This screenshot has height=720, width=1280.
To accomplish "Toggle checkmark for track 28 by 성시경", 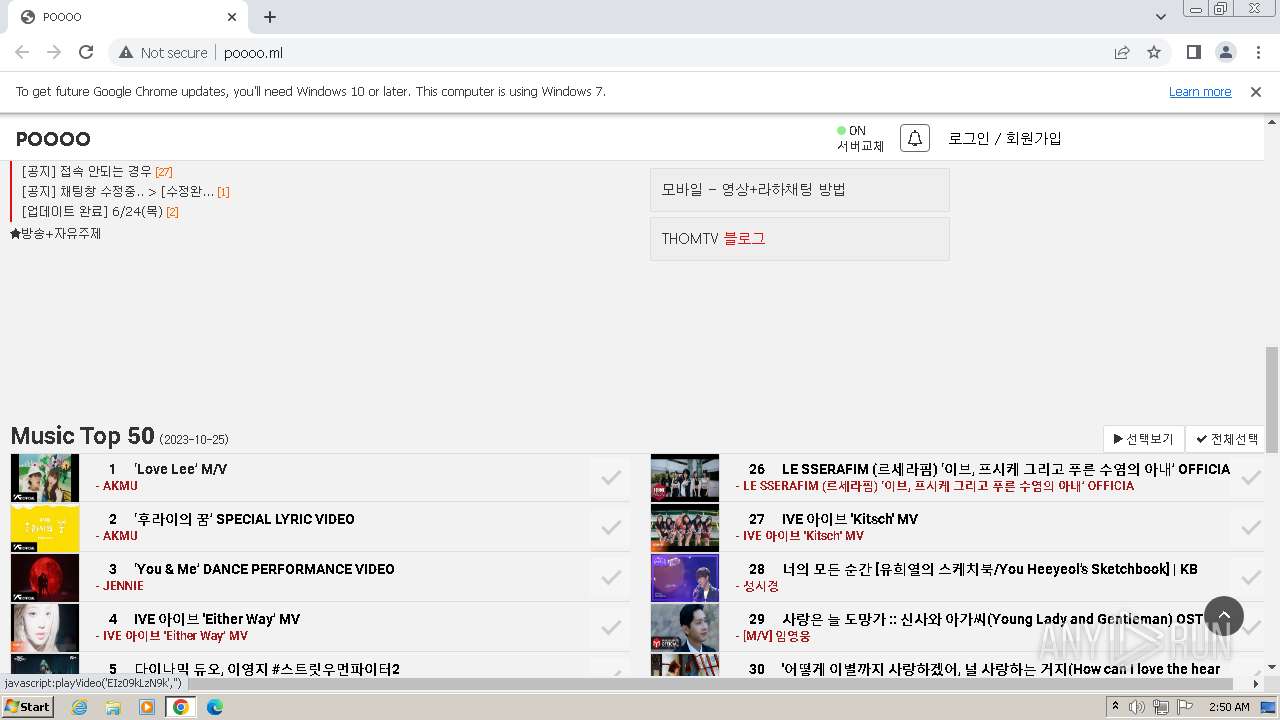I will (x=1250, y=577).
